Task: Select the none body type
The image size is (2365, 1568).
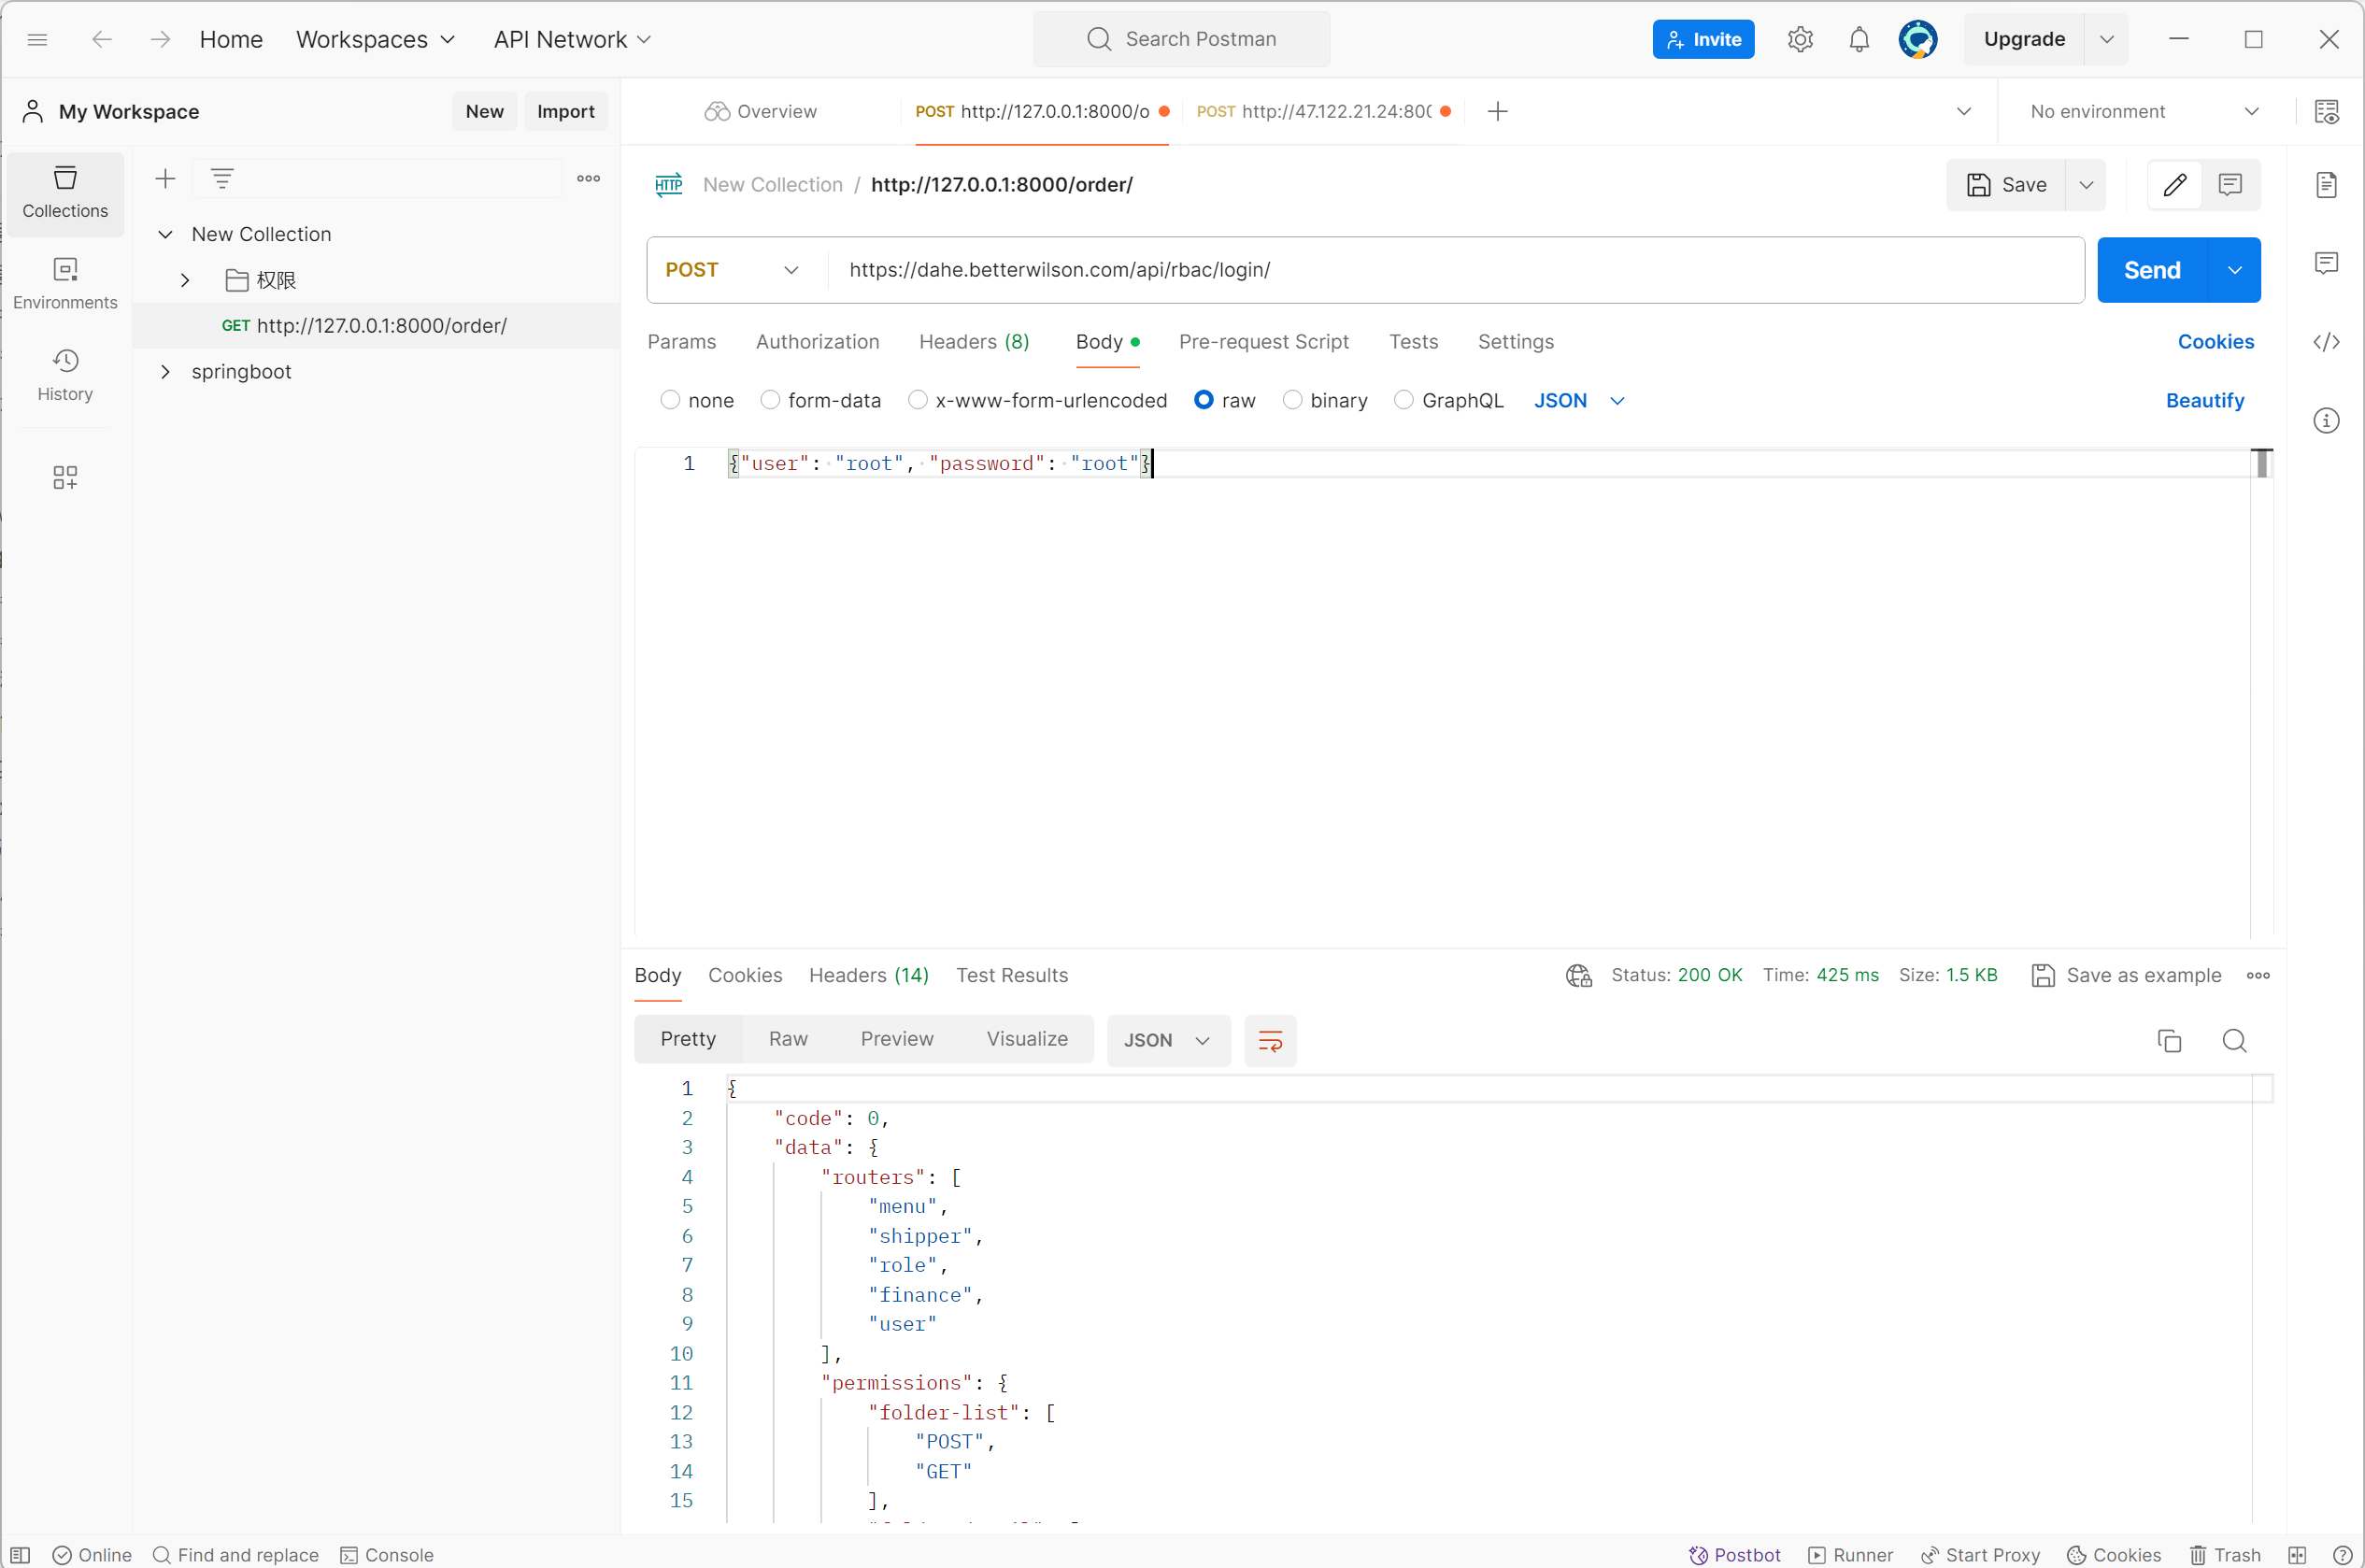Action: tap(670, 400)
